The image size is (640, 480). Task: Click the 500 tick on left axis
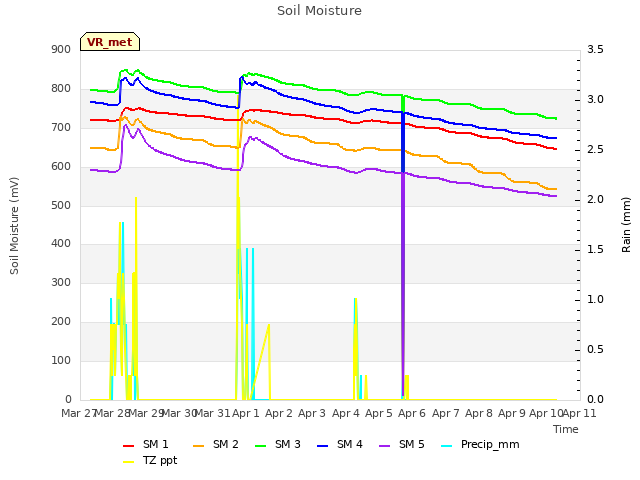click(61, 205)
